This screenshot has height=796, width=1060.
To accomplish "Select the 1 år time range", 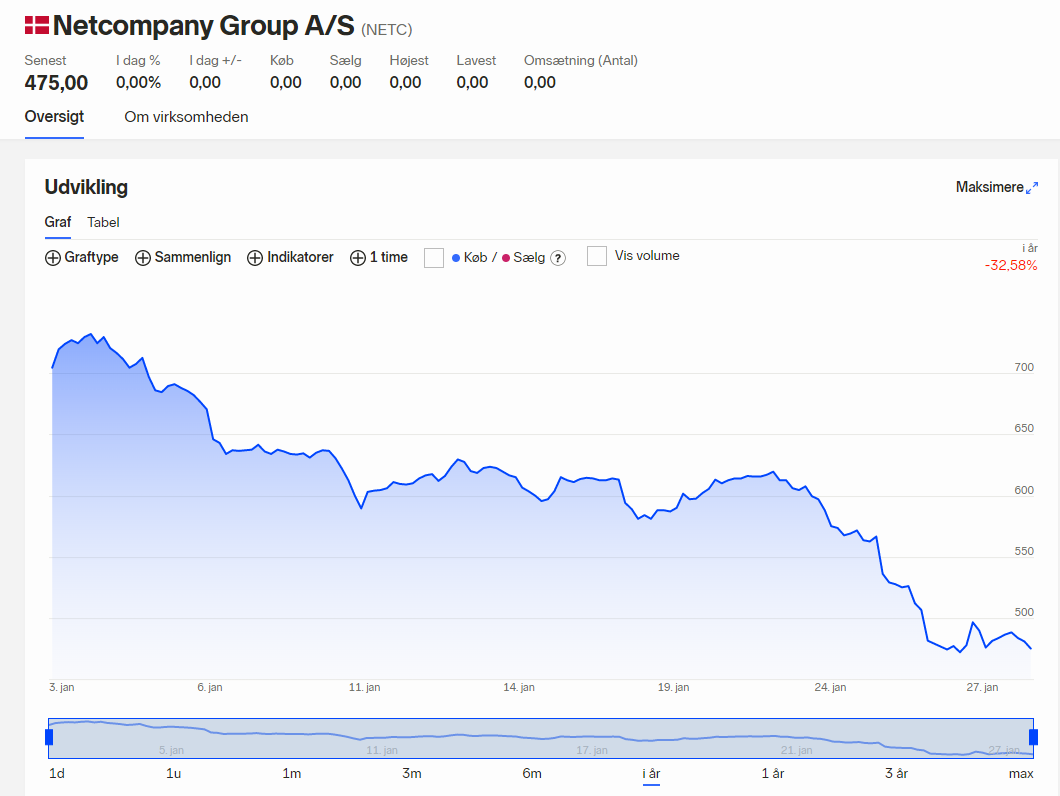I will (773, 773).
